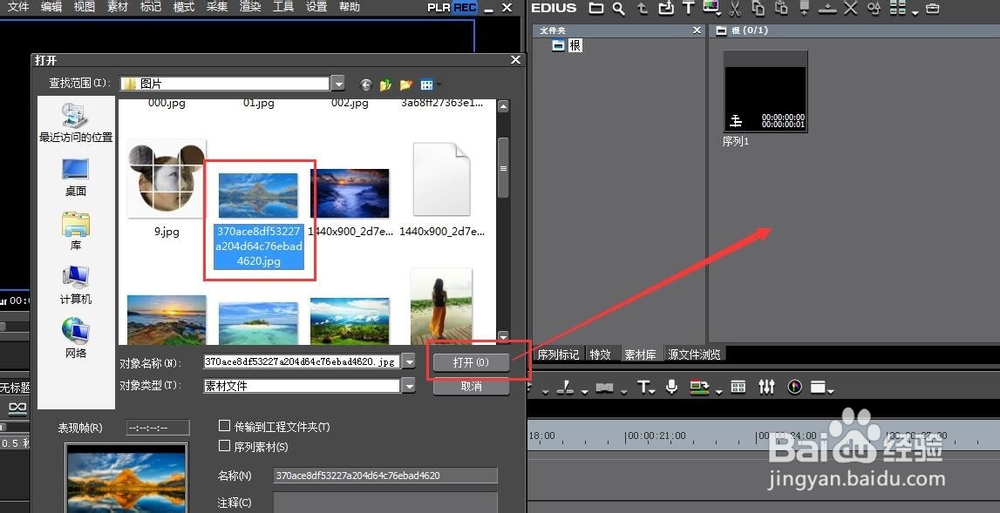Image resolution: width=1000 pixels, height=513 pixels.
Task: Click the file list scroll down arrow
Action: coord(503,337)
